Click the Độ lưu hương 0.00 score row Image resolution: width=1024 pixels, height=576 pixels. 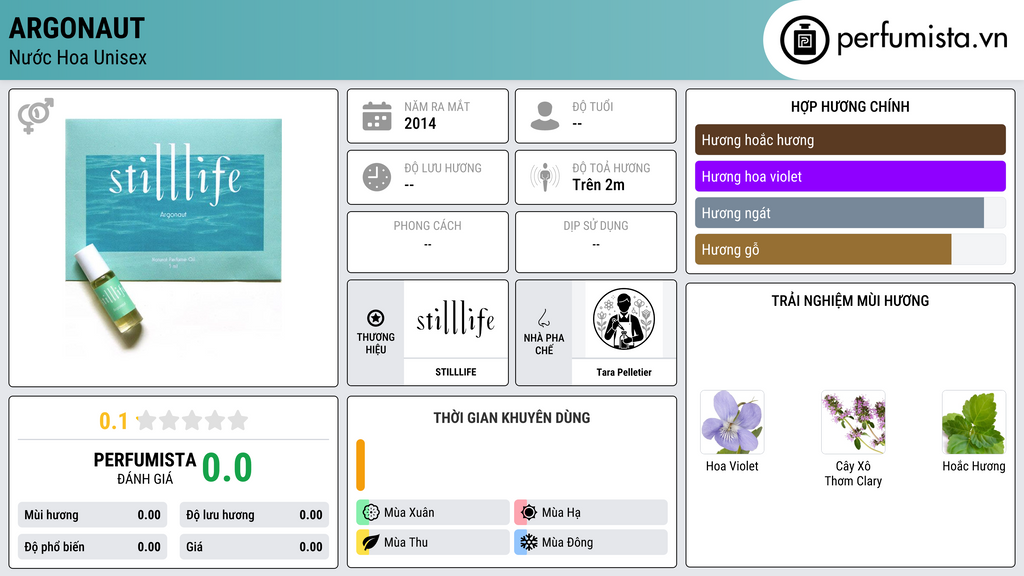tap(254, 515)
